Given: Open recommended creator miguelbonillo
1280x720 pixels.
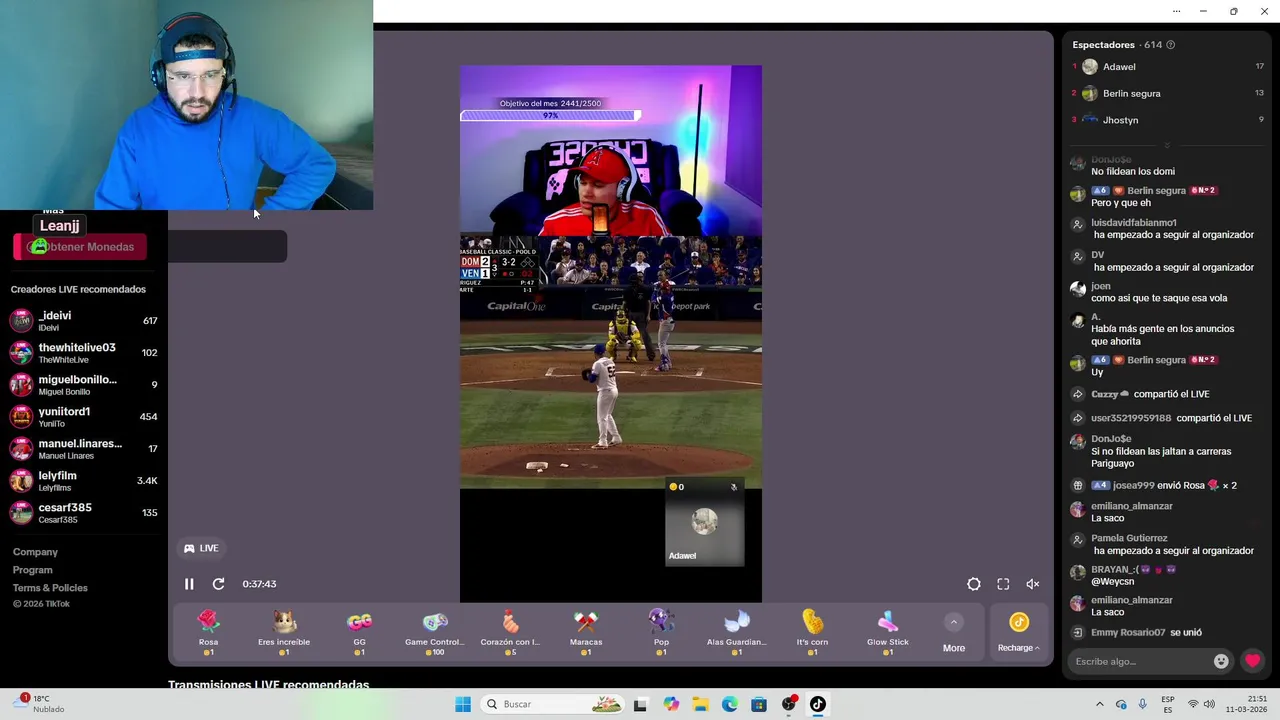Looking at the screenshot, I should [84, 385].
